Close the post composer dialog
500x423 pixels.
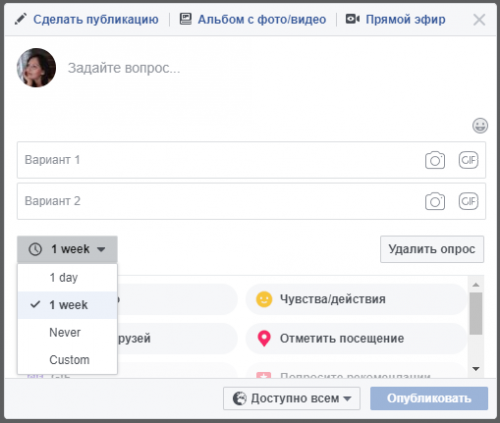pos(479,20)
